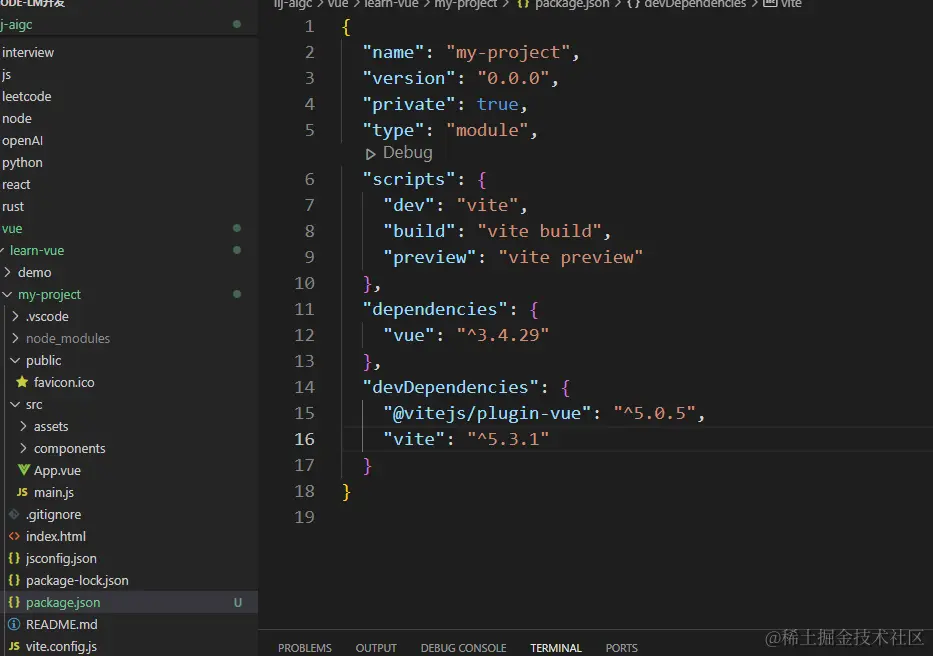Open the OUTPUT panel tab
The height and width of the screenshot is (656, 933).
376,648
